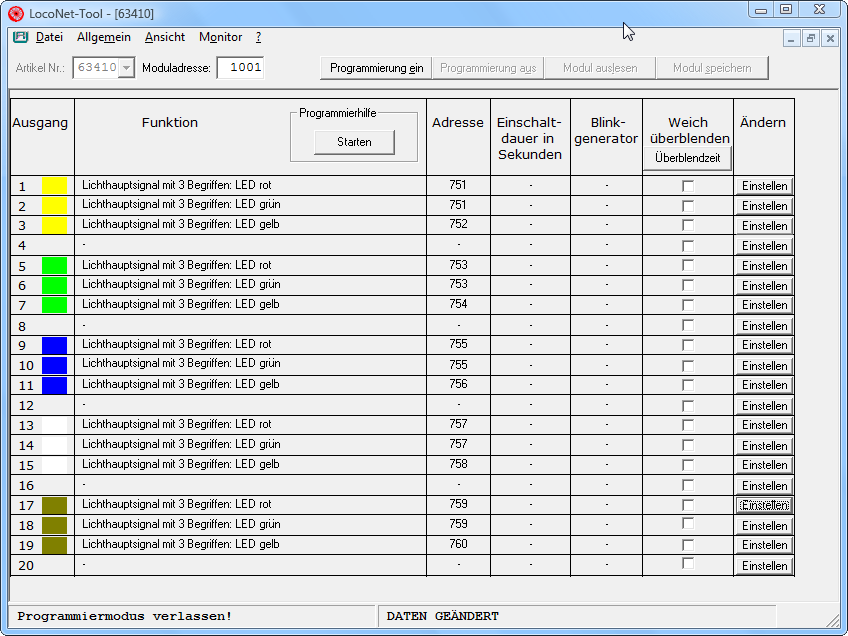Click the olive swatch of output 18
848x636 pixels.
55,525
